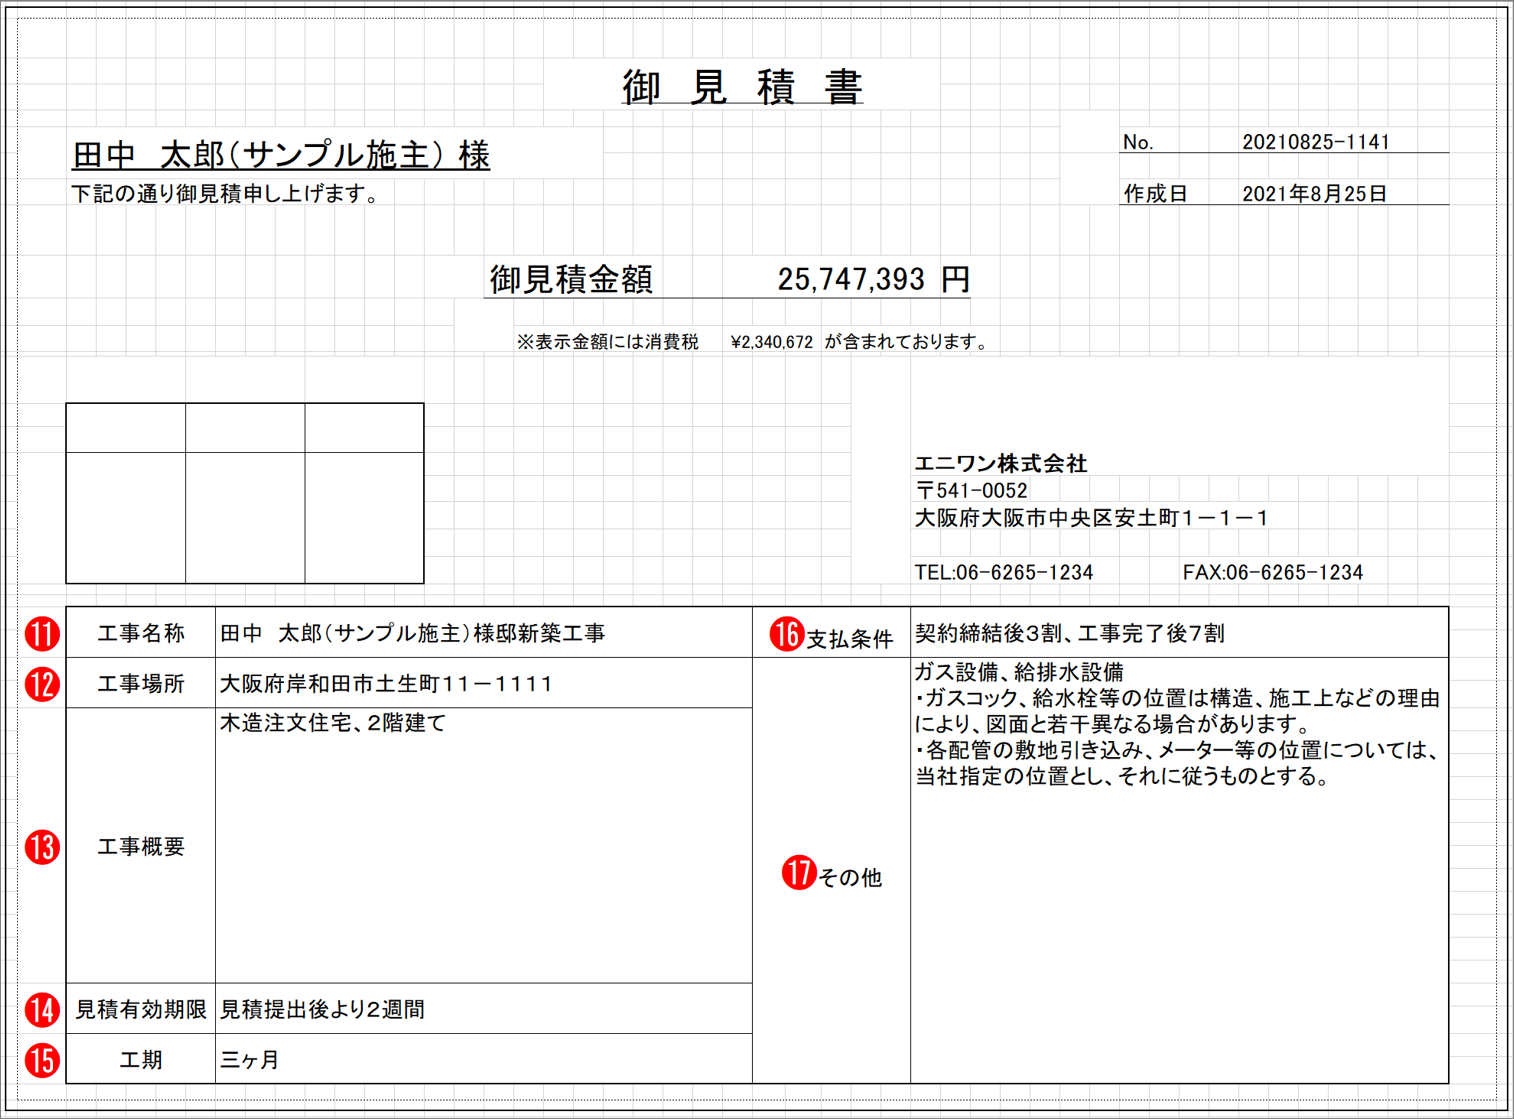The image size is (1514, 1119).
Task: Click the red number 17 marker
Action: tap(799, 873)
